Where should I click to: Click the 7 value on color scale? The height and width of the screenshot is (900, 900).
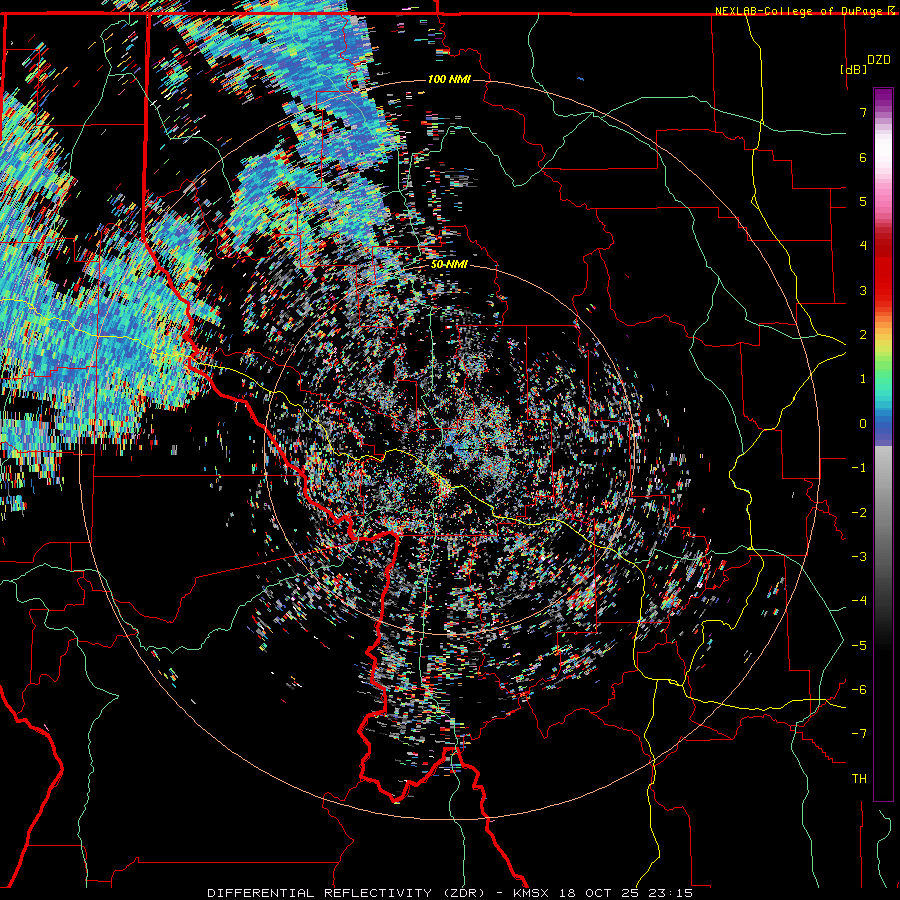[863, 112]
